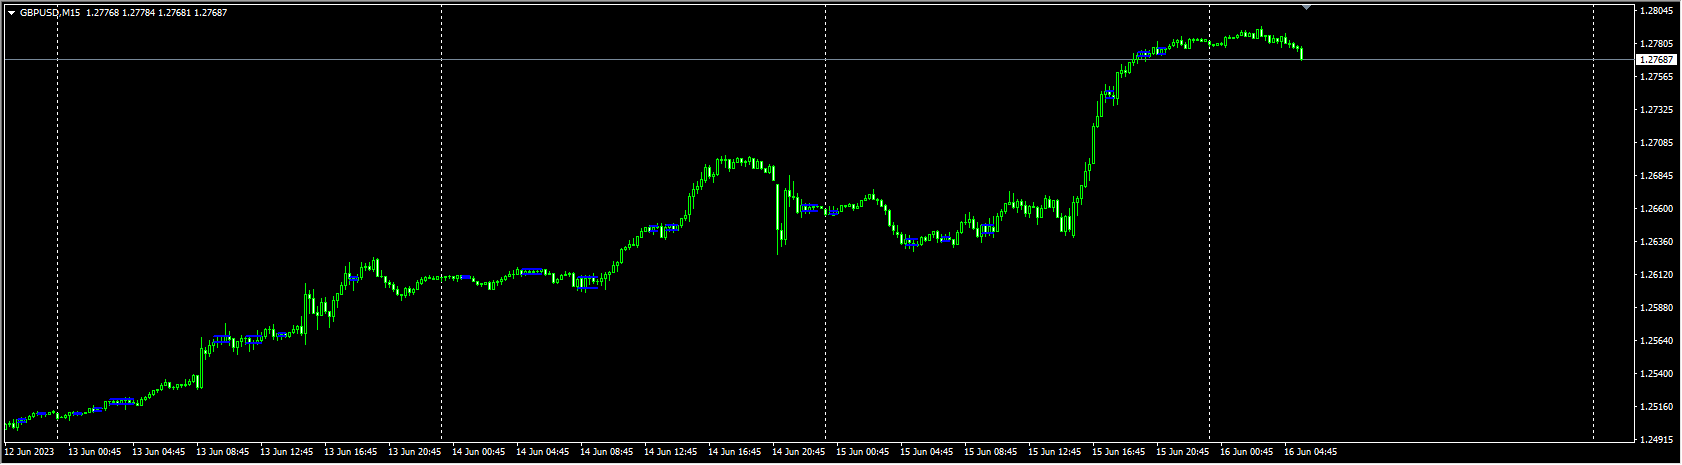Click the 1.24915 price axis label
The width and height of the screenshot is (1682, 465).
(x=1657, y=440)
